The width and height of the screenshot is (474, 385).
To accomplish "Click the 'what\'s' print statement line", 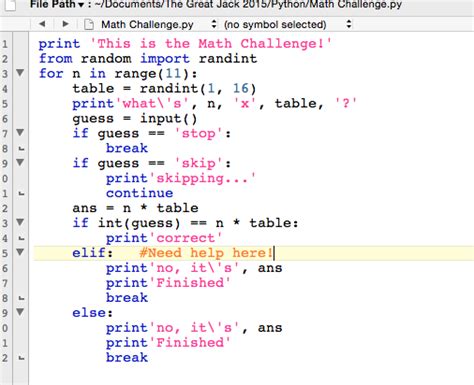I will click(x=214, y=104).
